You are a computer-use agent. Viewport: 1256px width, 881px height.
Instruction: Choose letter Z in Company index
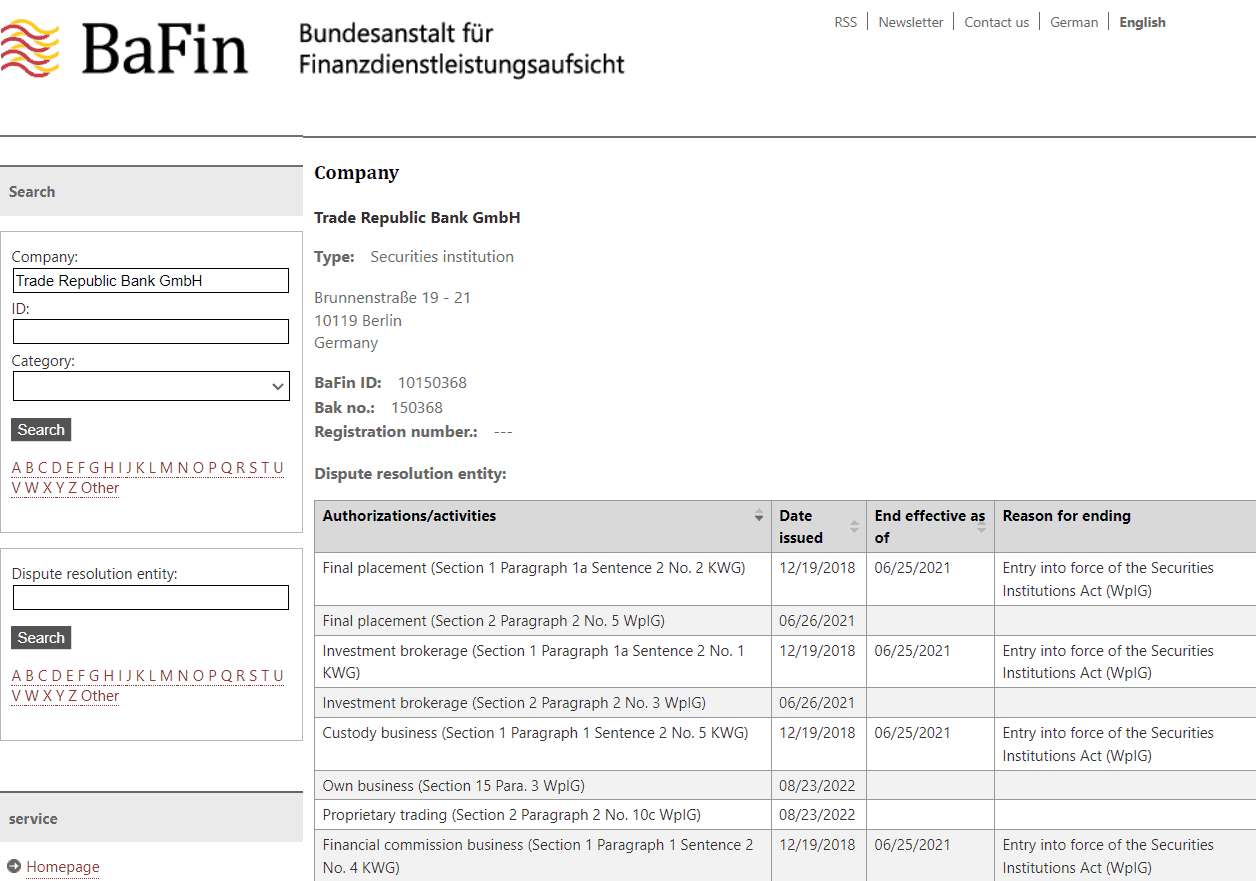click(72, 488)
